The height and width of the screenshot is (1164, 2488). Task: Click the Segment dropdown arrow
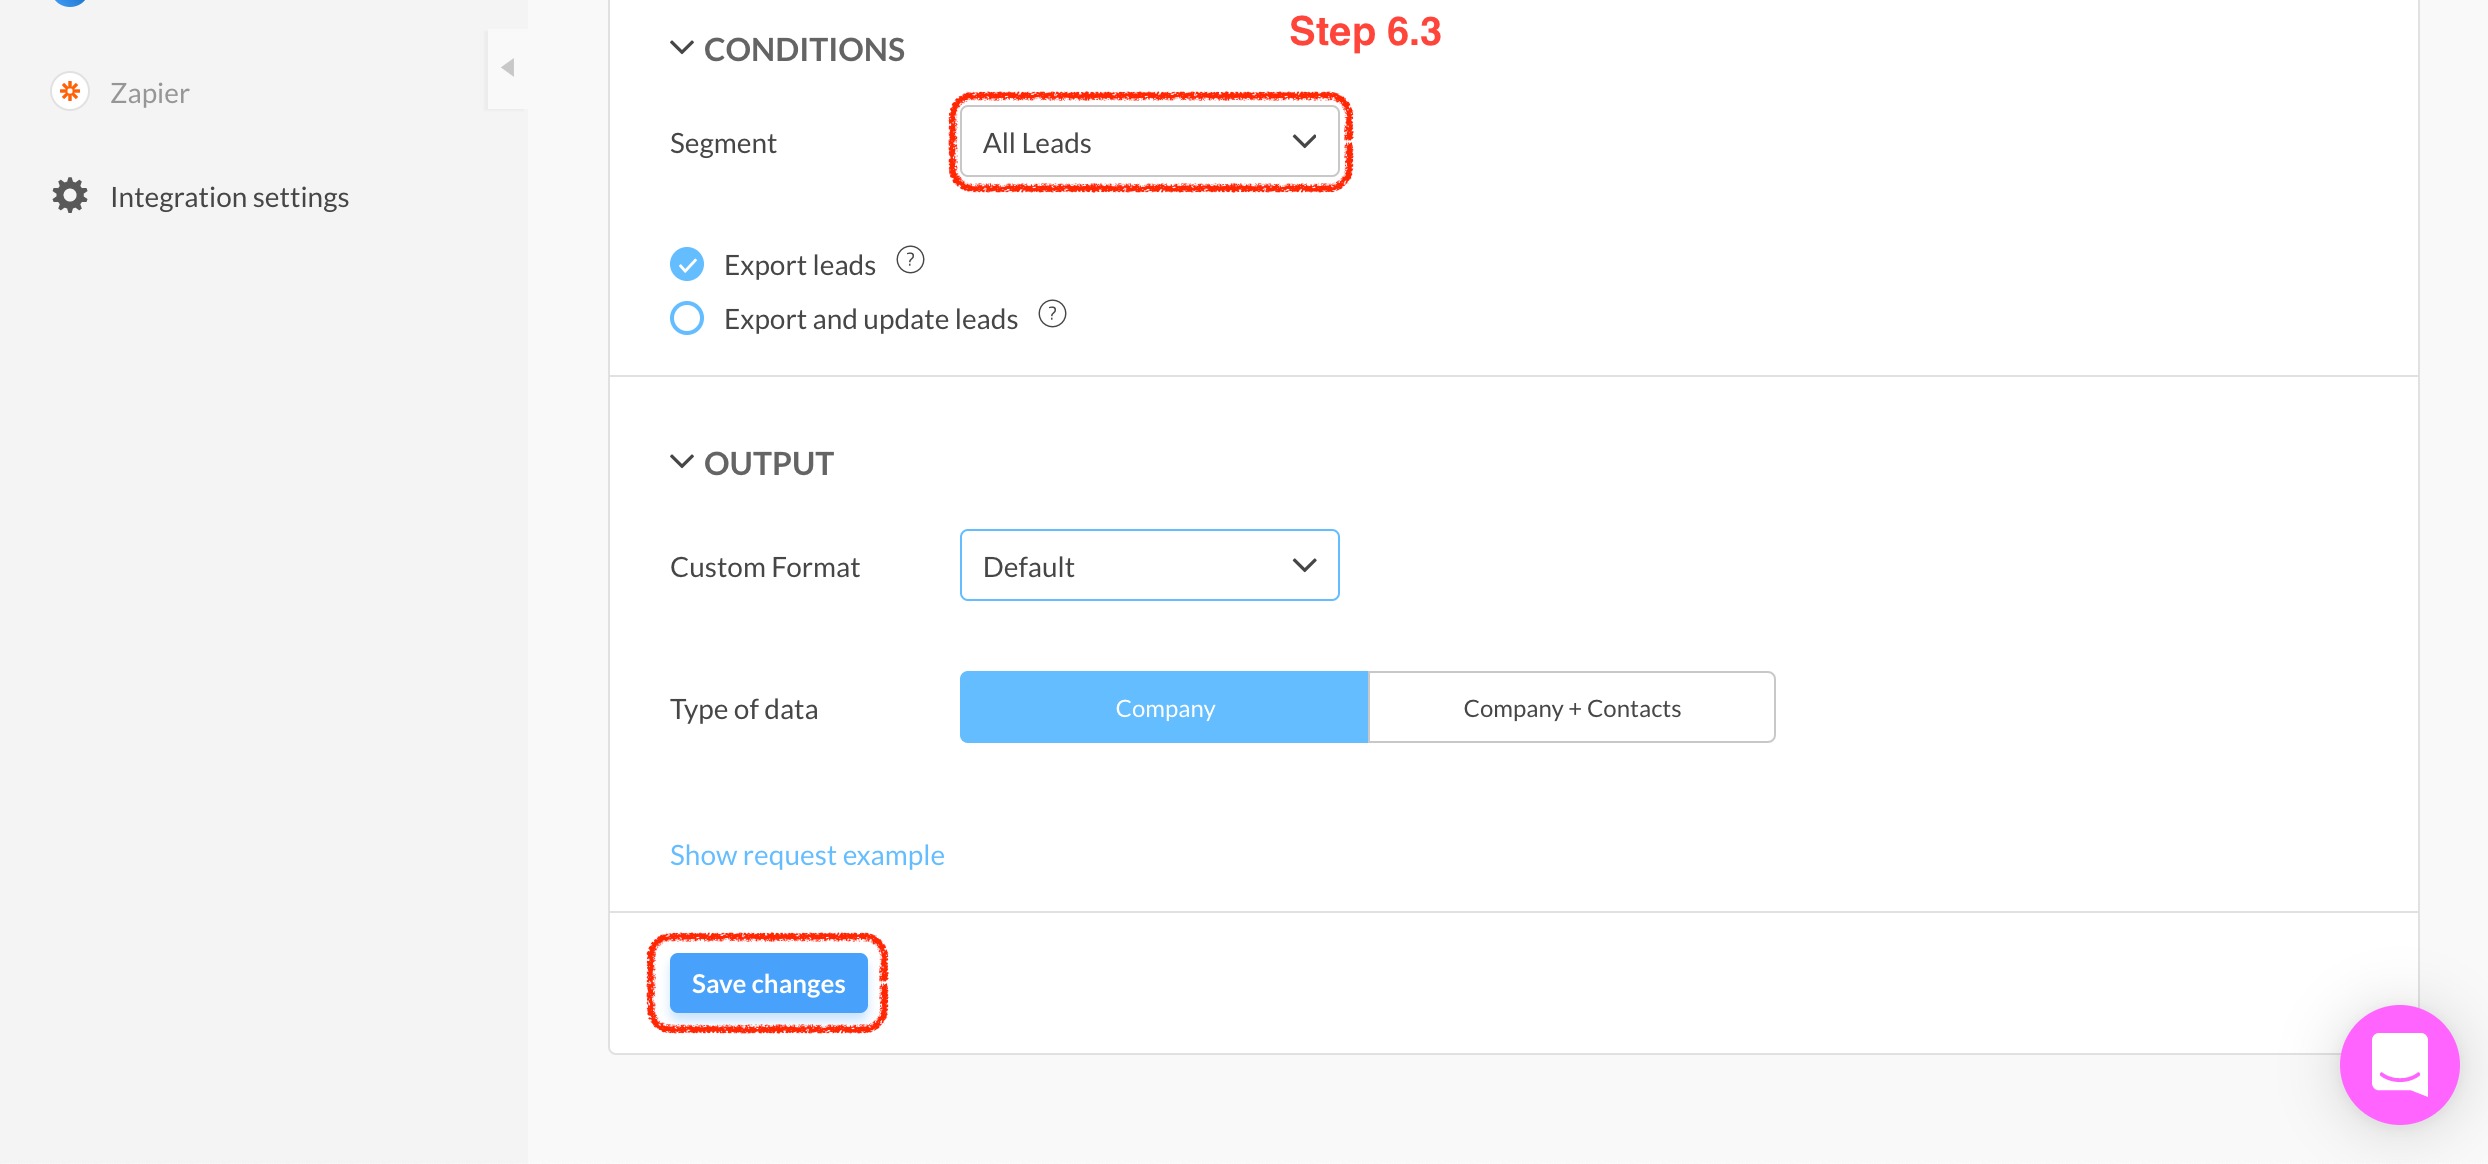point(1304,142)
